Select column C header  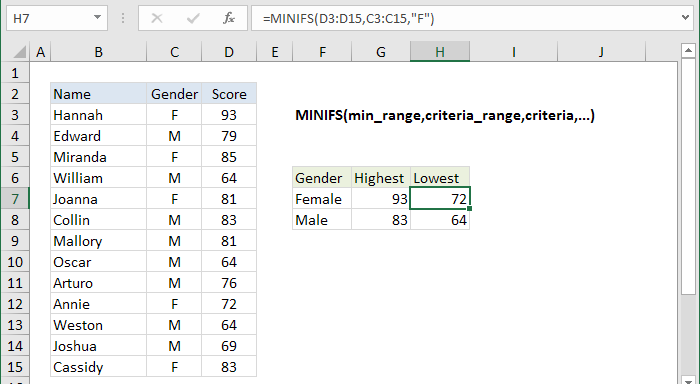coord(174,52)
